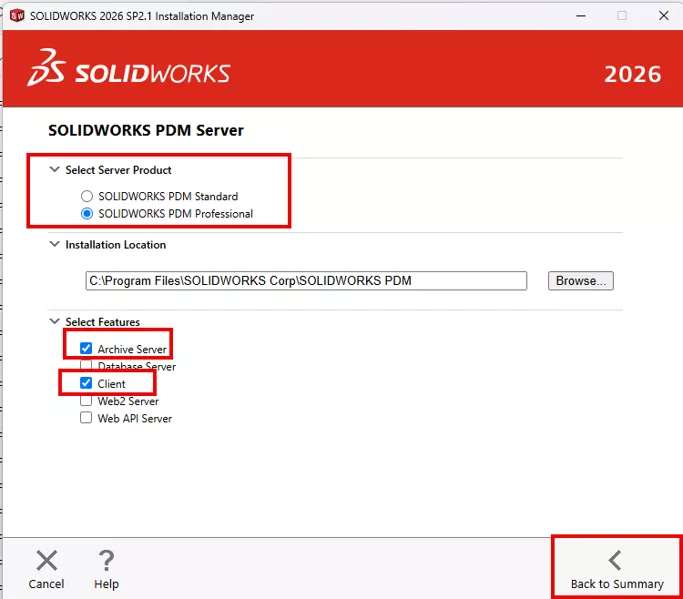Close the Installation Manager window

point(663,16)
